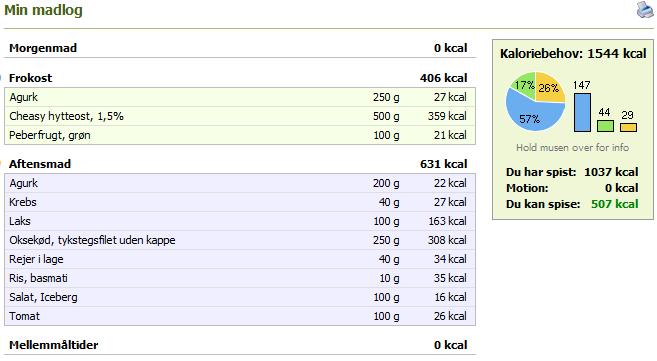Viewport: 657px width, 361px height.
Task: Click the Salat, Iceberg entry
Action: pos(240,297)
